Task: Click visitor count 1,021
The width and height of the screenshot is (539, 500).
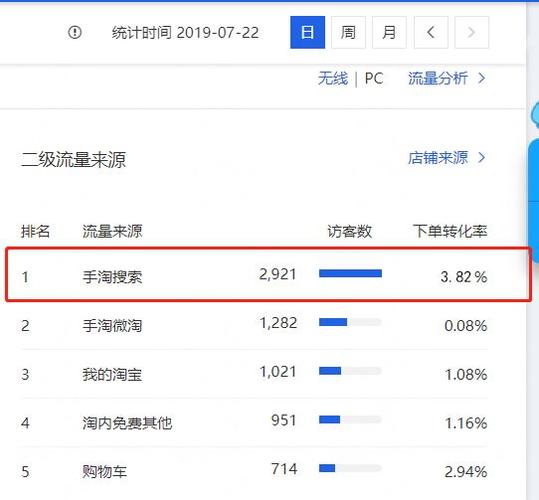Action: 278,372
